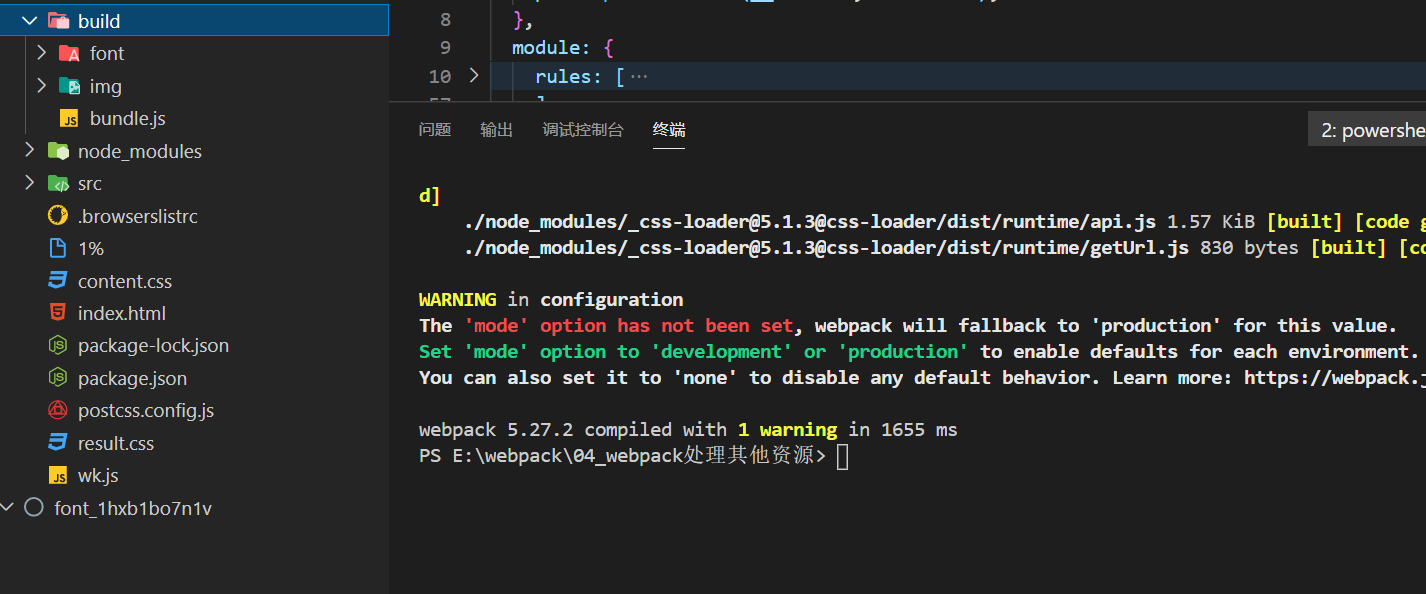Open the result.css file name
Viewport: 1426px width, 594px height.
116,443
